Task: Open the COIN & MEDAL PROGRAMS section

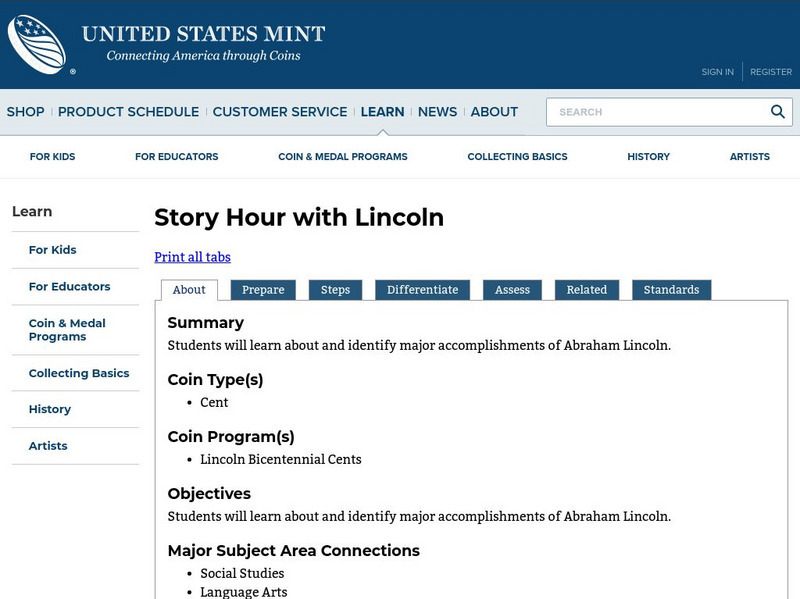Action: click(x=344, y=157)
